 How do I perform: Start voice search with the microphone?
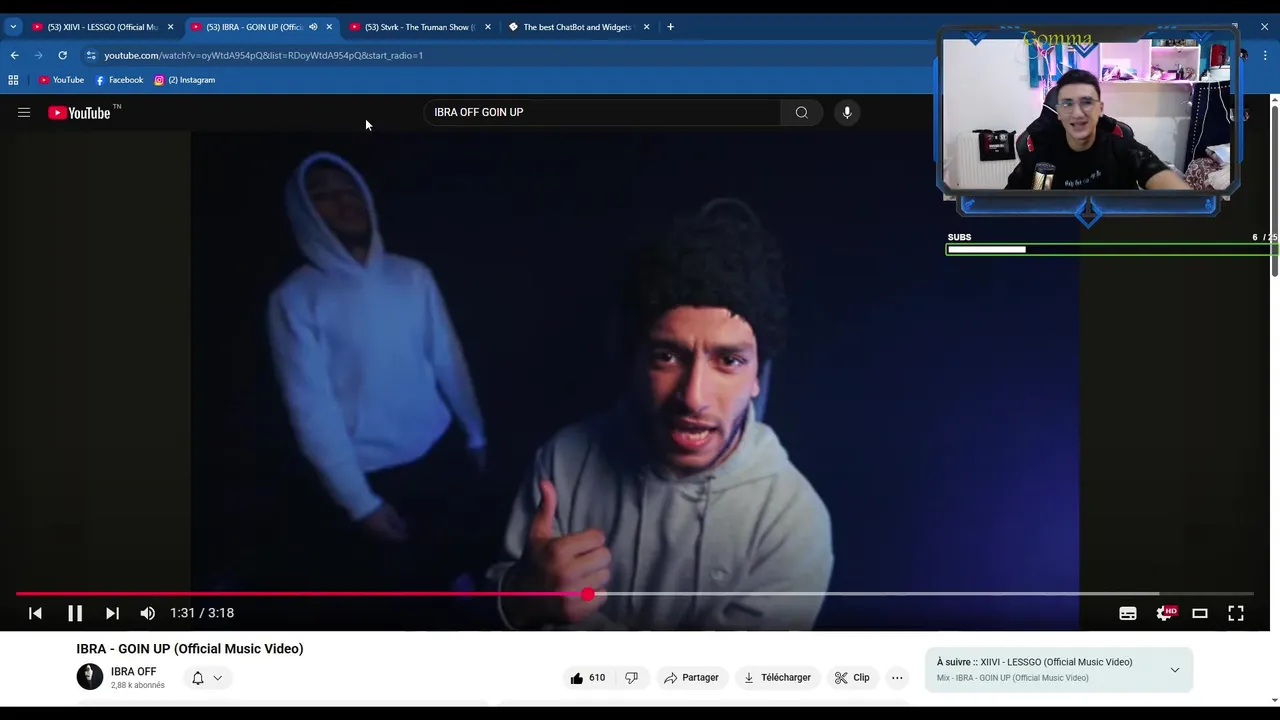pos(847,113)
